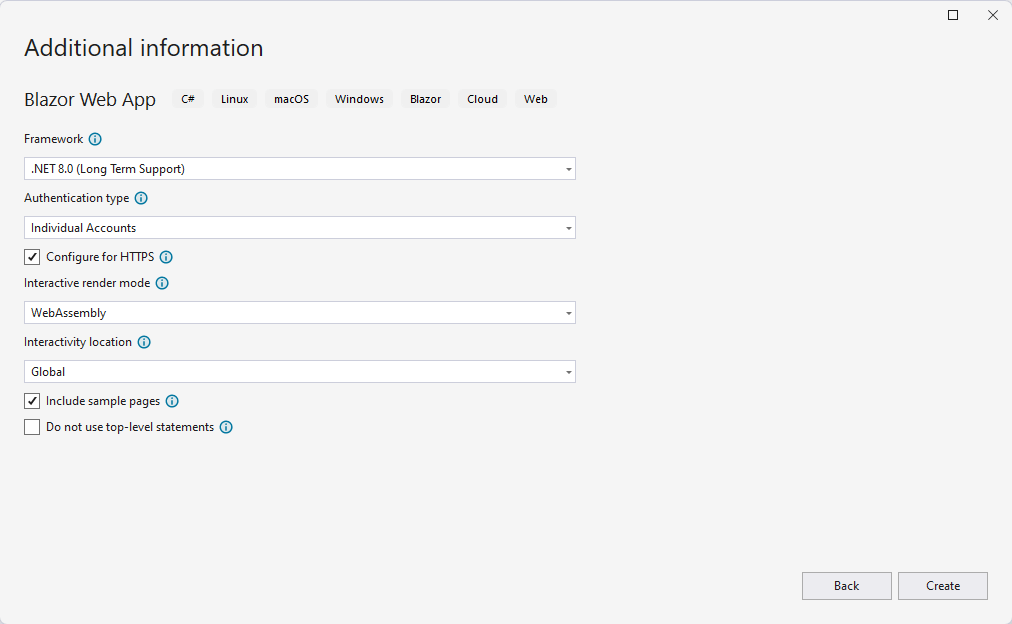Click the Additional information heading
Viewport: 1012px width, 624px height.
143,48
